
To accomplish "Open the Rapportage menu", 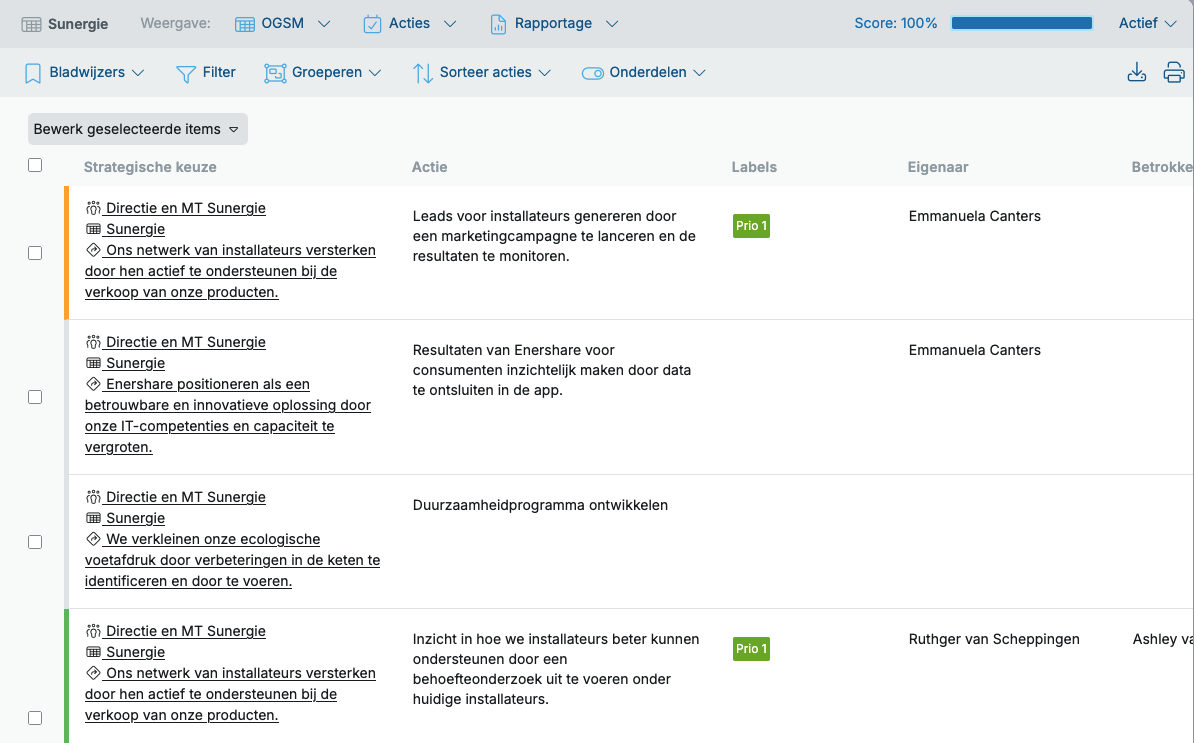I will [554, 24].
